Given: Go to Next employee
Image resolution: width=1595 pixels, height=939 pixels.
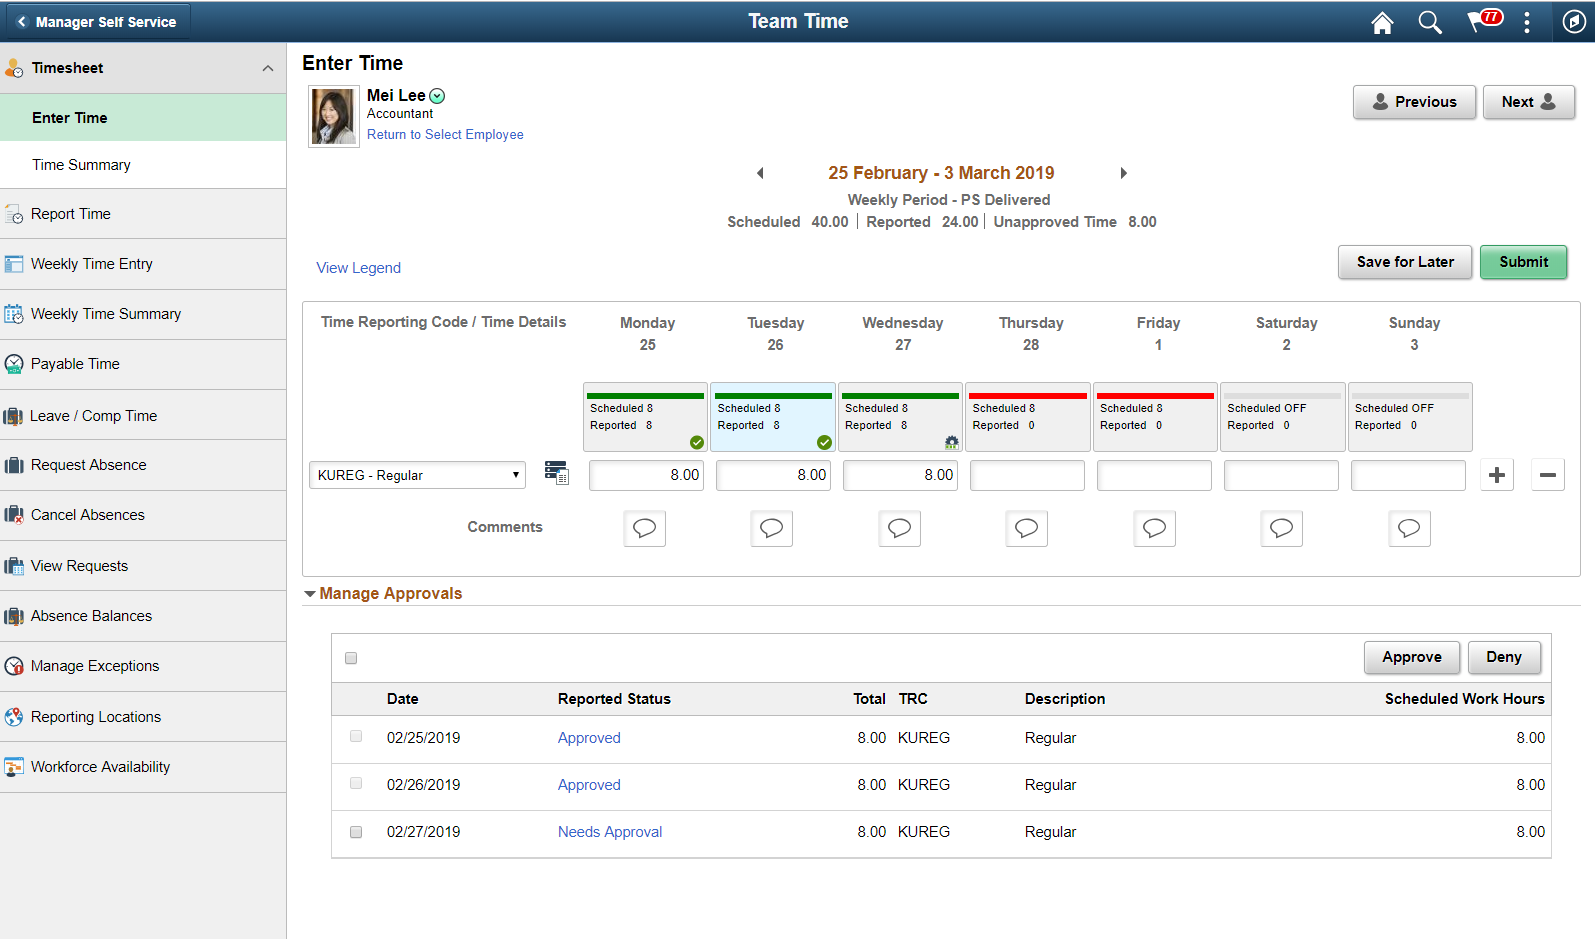Looking at the screenshot, I should click(x=1528, y=102).
